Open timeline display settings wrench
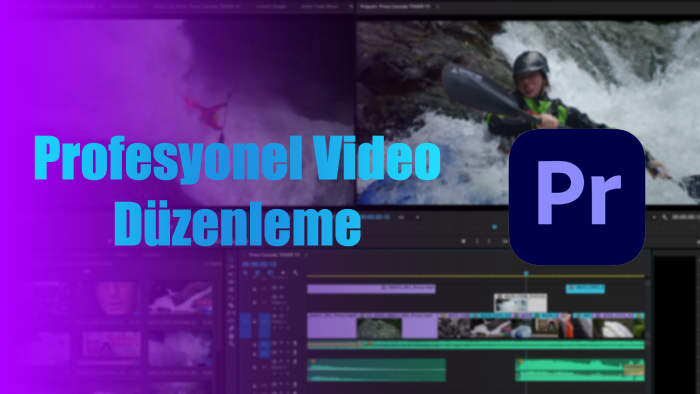 pos(296,273)
